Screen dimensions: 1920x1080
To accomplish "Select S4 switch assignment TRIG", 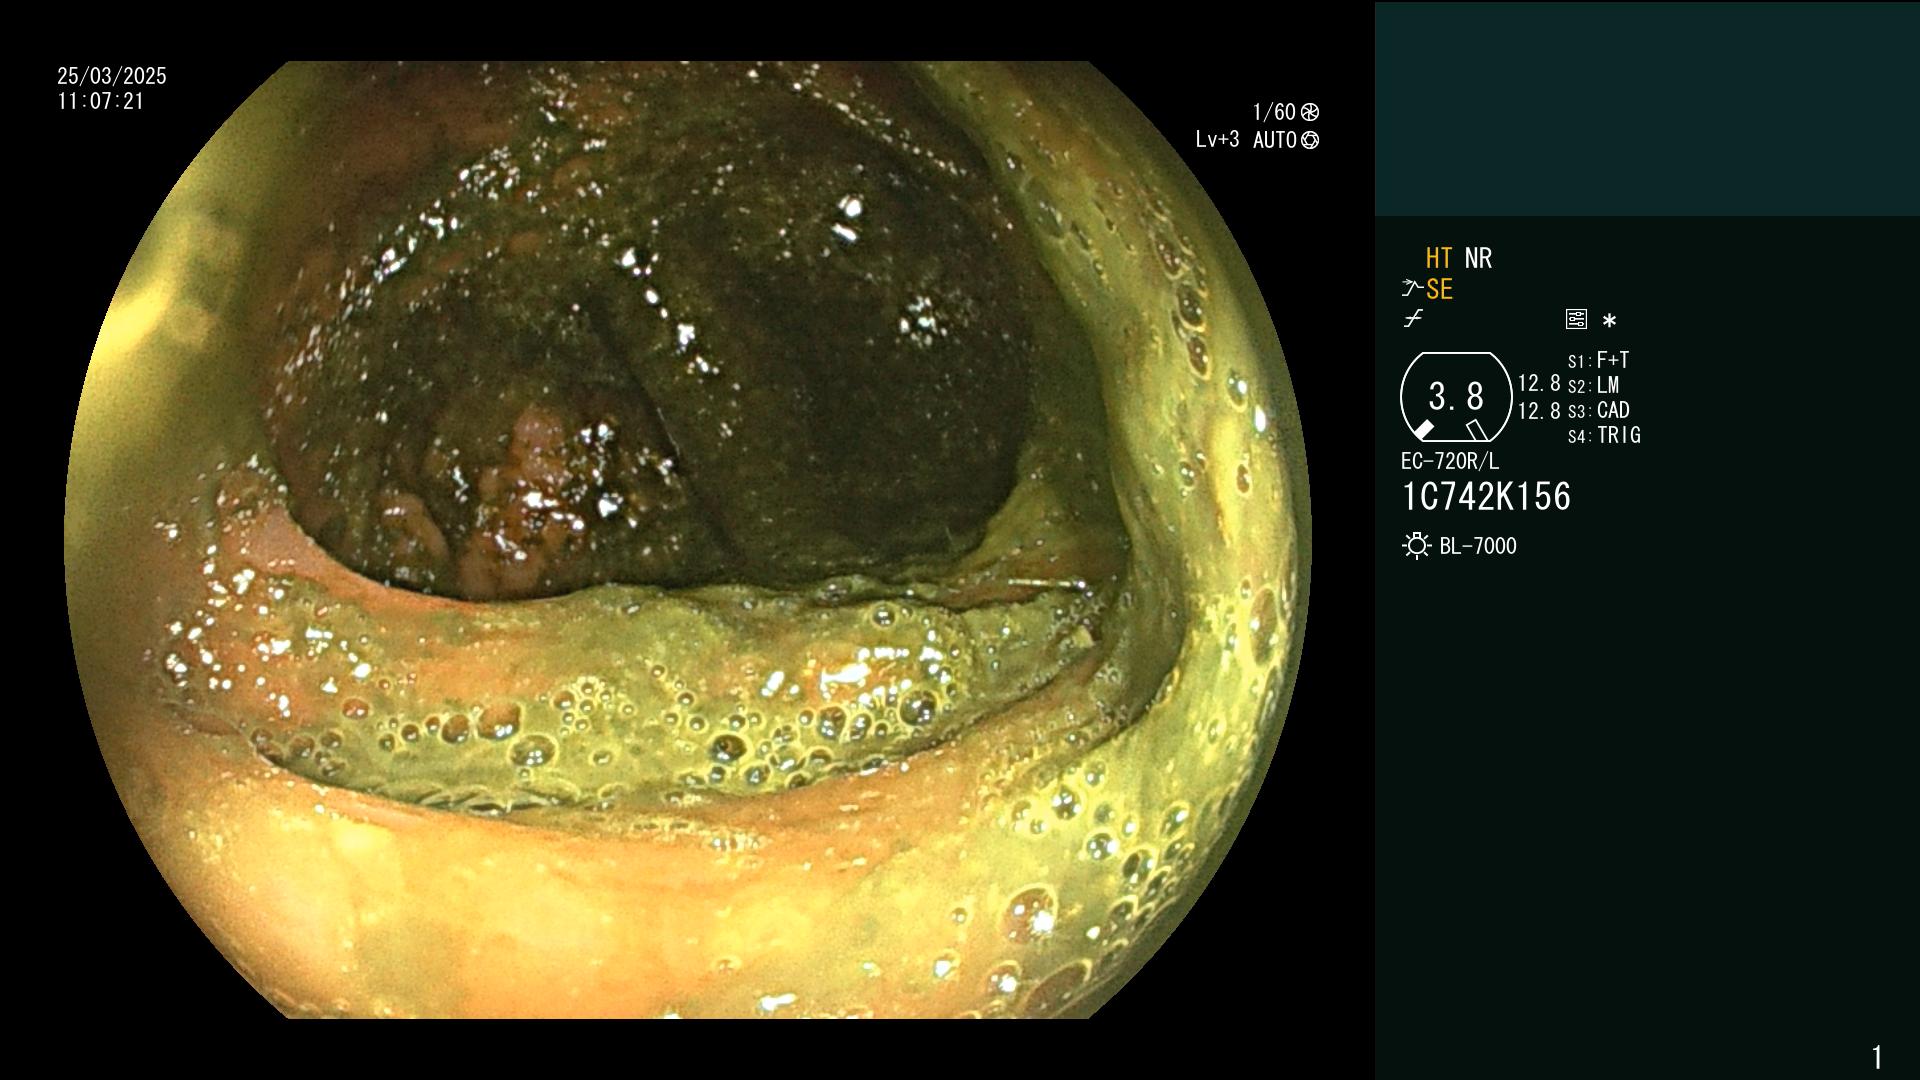I will [1604, 435].
